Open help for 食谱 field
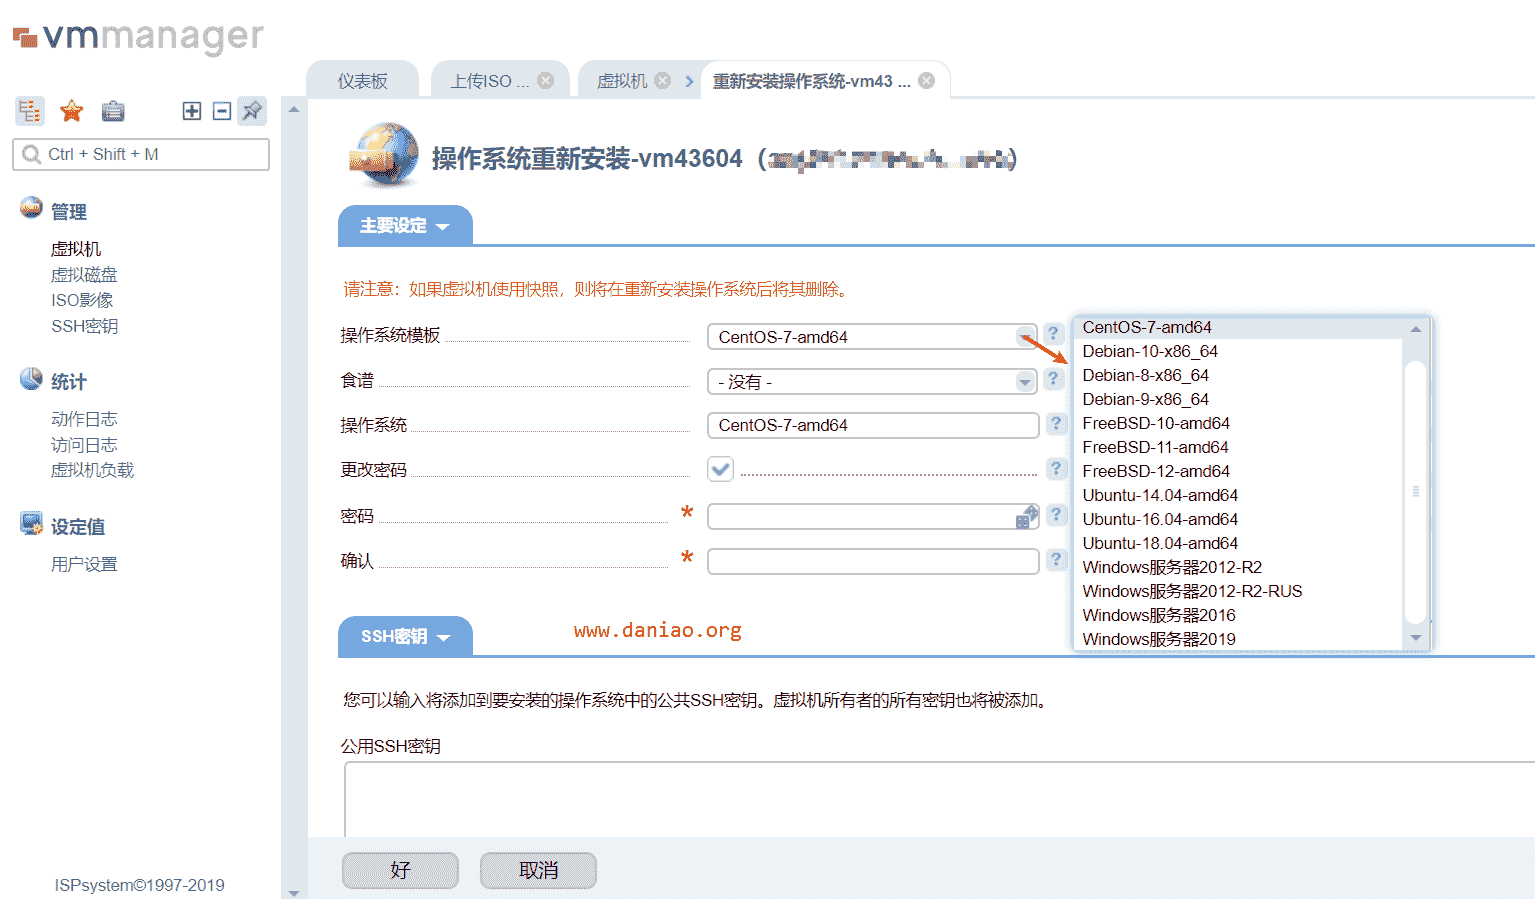 [x=1053, y=379]
